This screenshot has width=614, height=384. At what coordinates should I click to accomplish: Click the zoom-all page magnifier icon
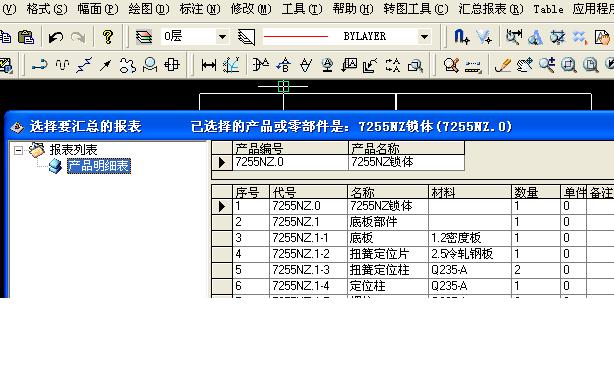pyautogui.click(x=591, y=65)
